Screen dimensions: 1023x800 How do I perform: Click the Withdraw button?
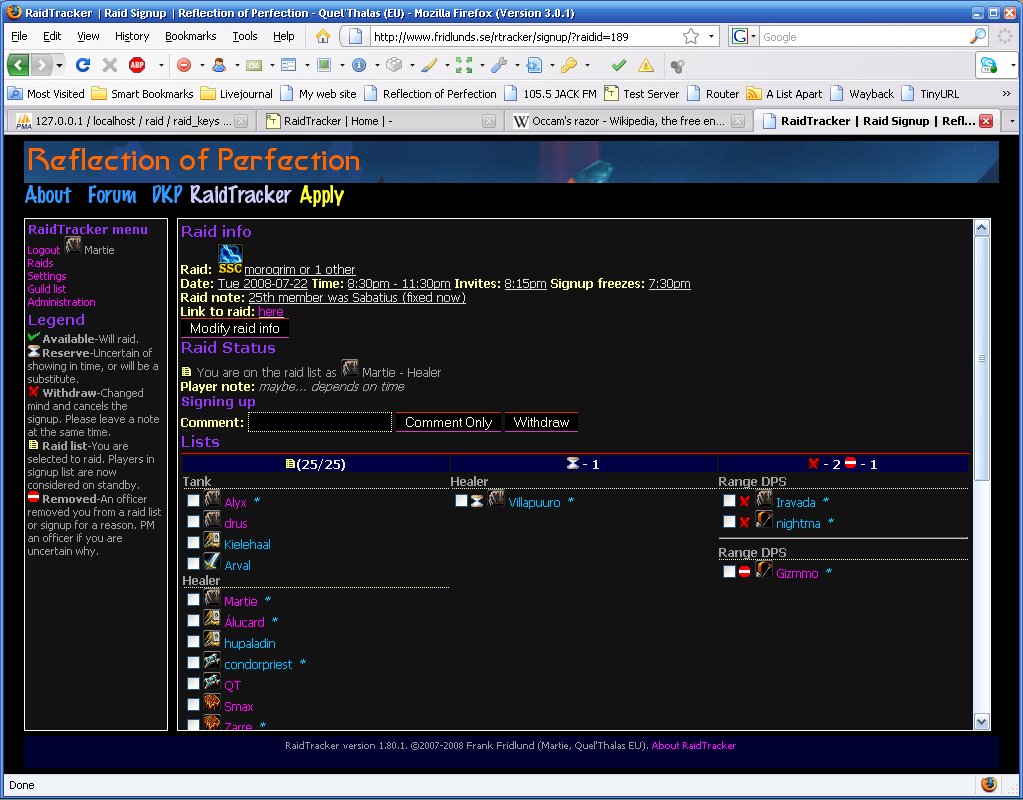(x=541, y=422)
